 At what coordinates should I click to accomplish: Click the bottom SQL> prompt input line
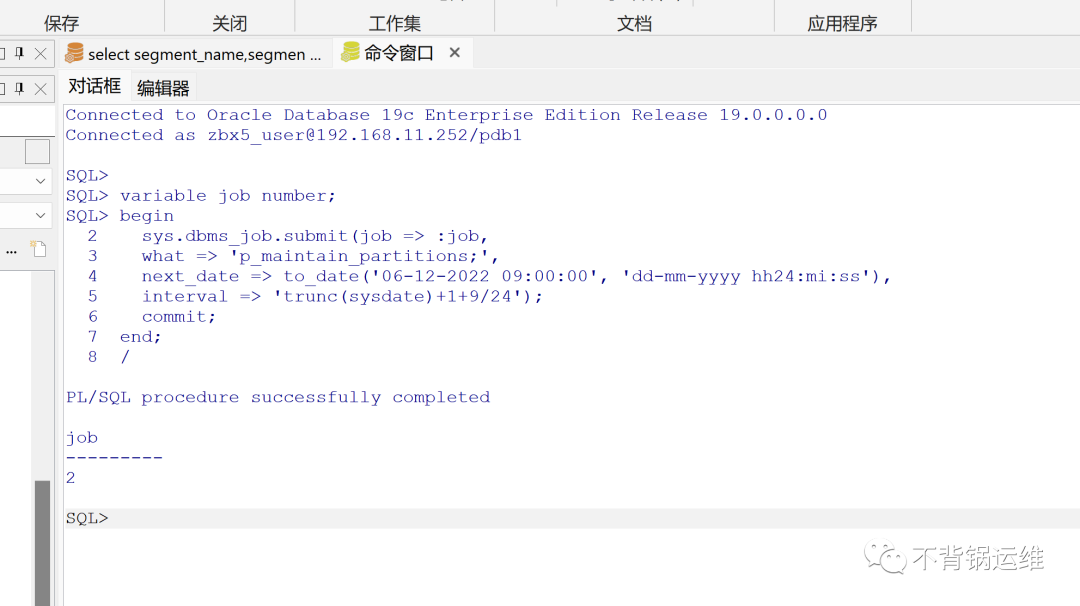(572, 519)
